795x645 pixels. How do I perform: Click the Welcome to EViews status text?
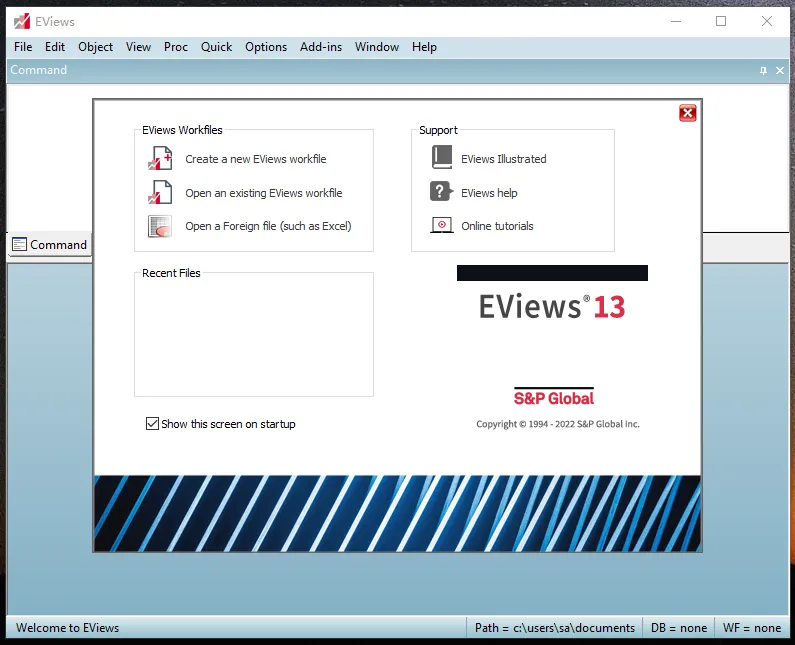coord(67,628)
